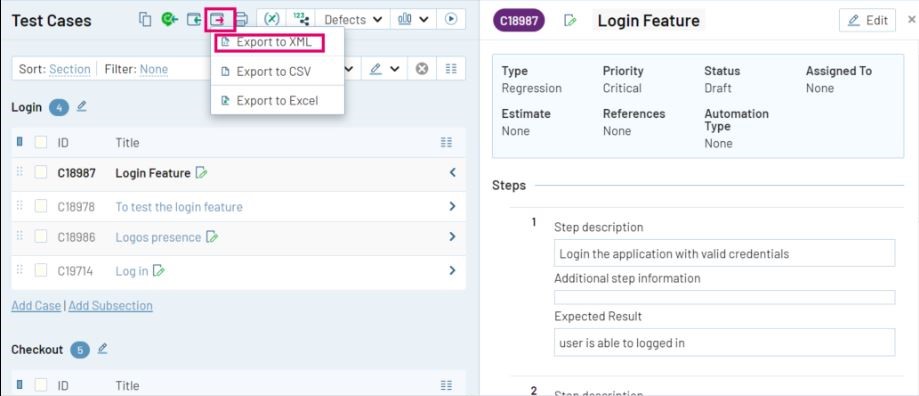Click the drag handle of the C18986 row
Viewport: 919px width, 396px height.
[x=19, y=235]
